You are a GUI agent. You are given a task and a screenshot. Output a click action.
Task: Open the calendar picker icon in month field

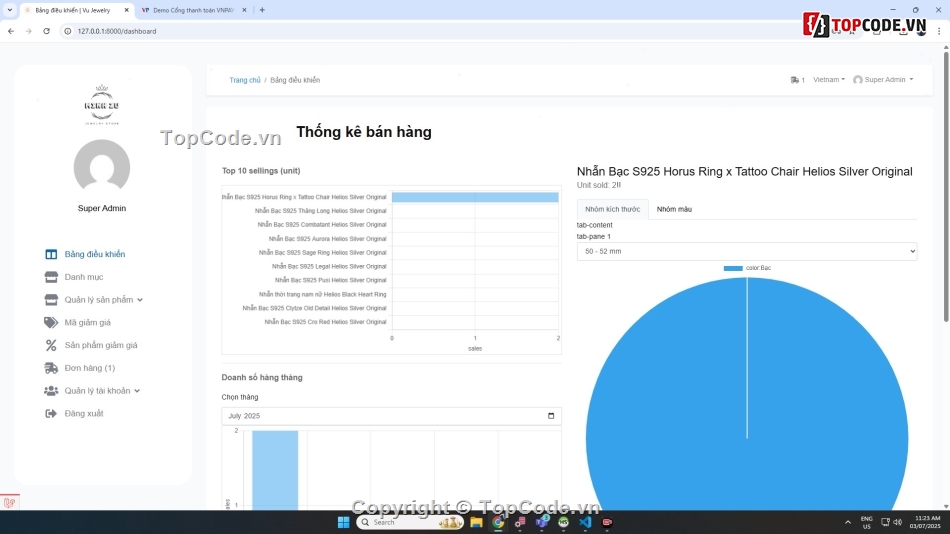tap(551, 415)
